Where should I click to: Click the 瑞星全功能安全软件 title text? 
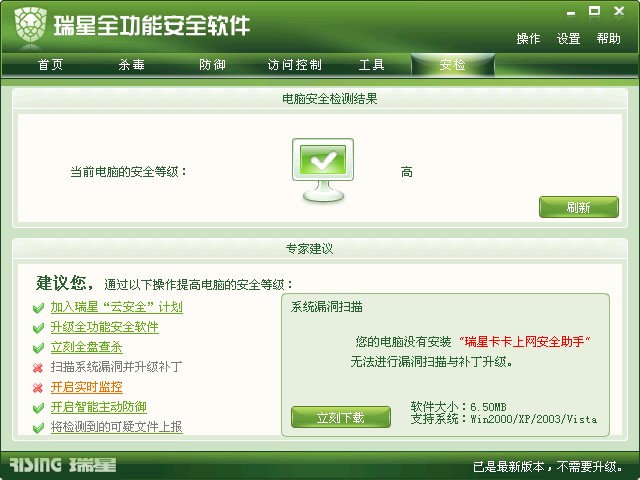coord(152,26)
